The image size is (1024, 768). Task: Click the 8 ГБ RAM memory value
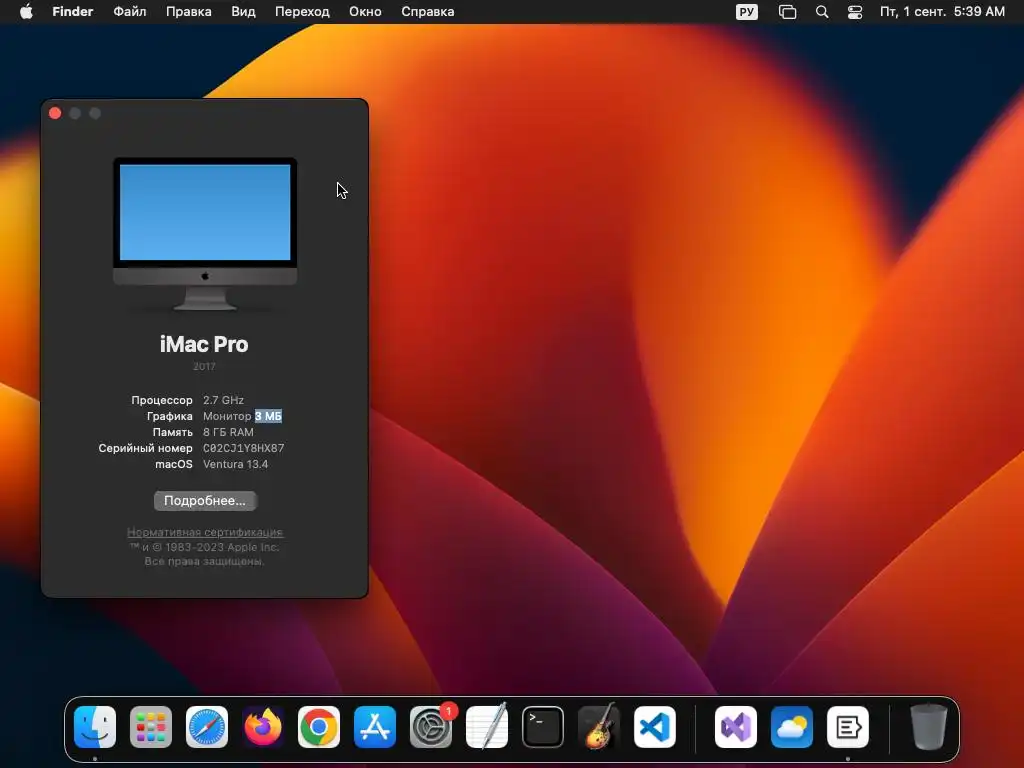tap(228, 432)
